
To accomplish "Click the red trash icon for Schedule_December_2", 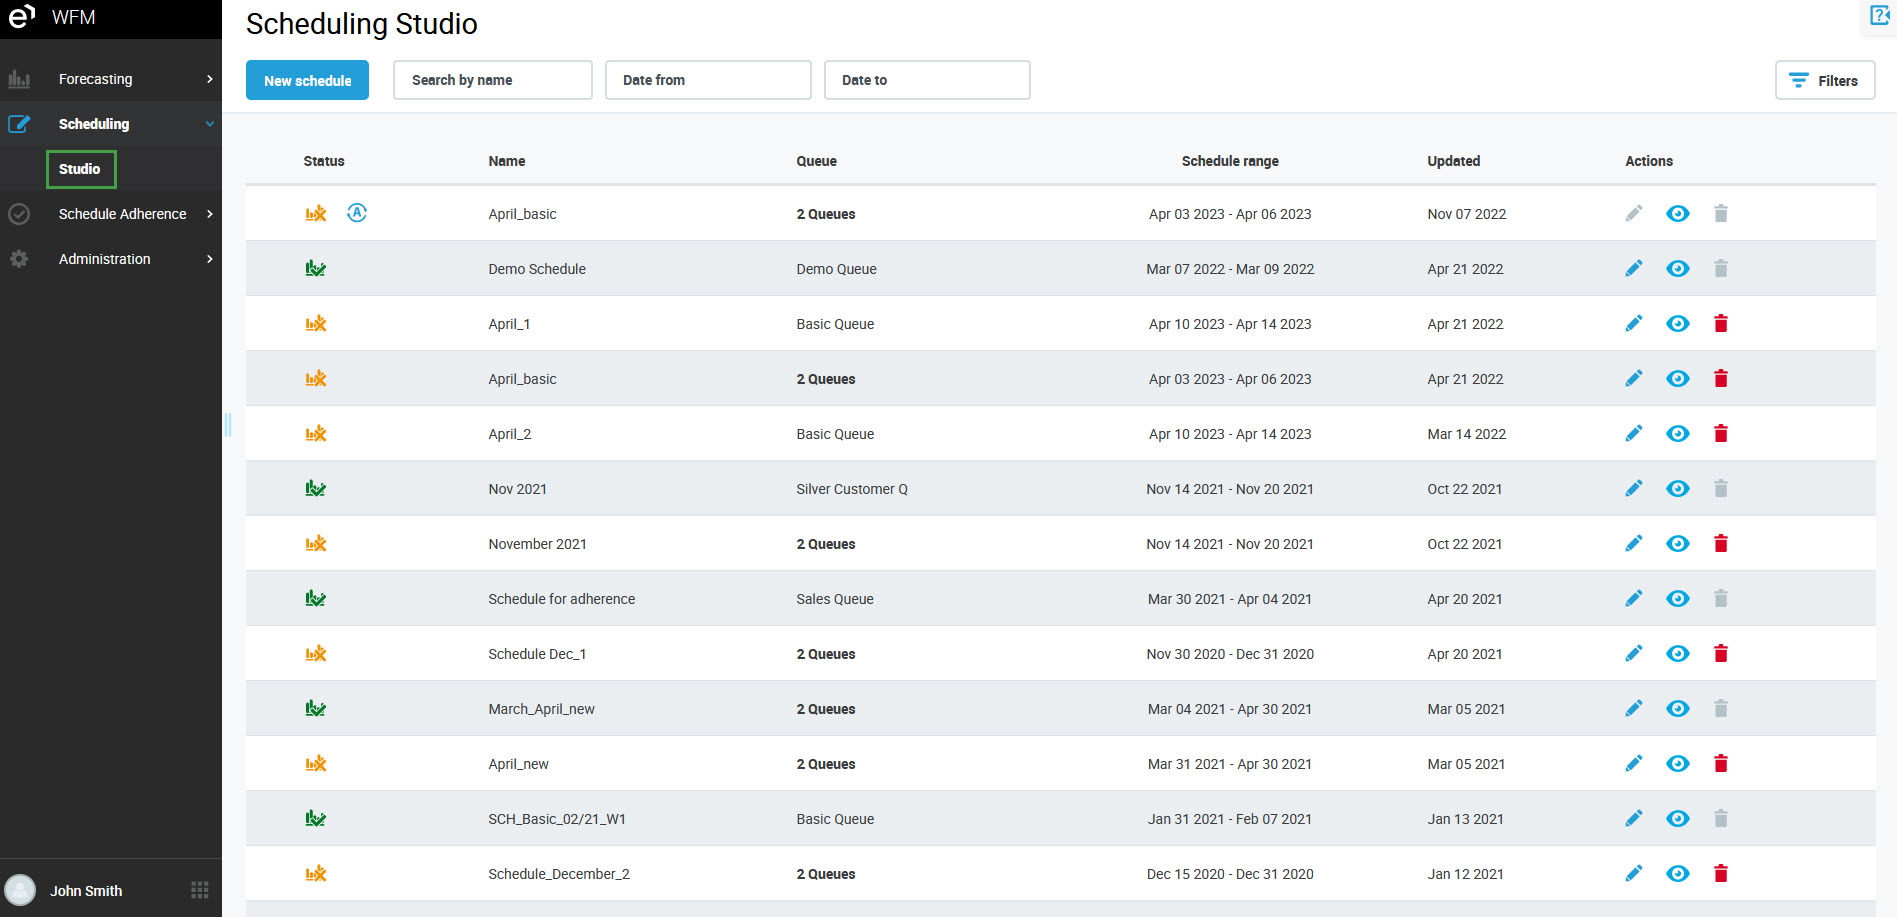I will (1720, 873).
